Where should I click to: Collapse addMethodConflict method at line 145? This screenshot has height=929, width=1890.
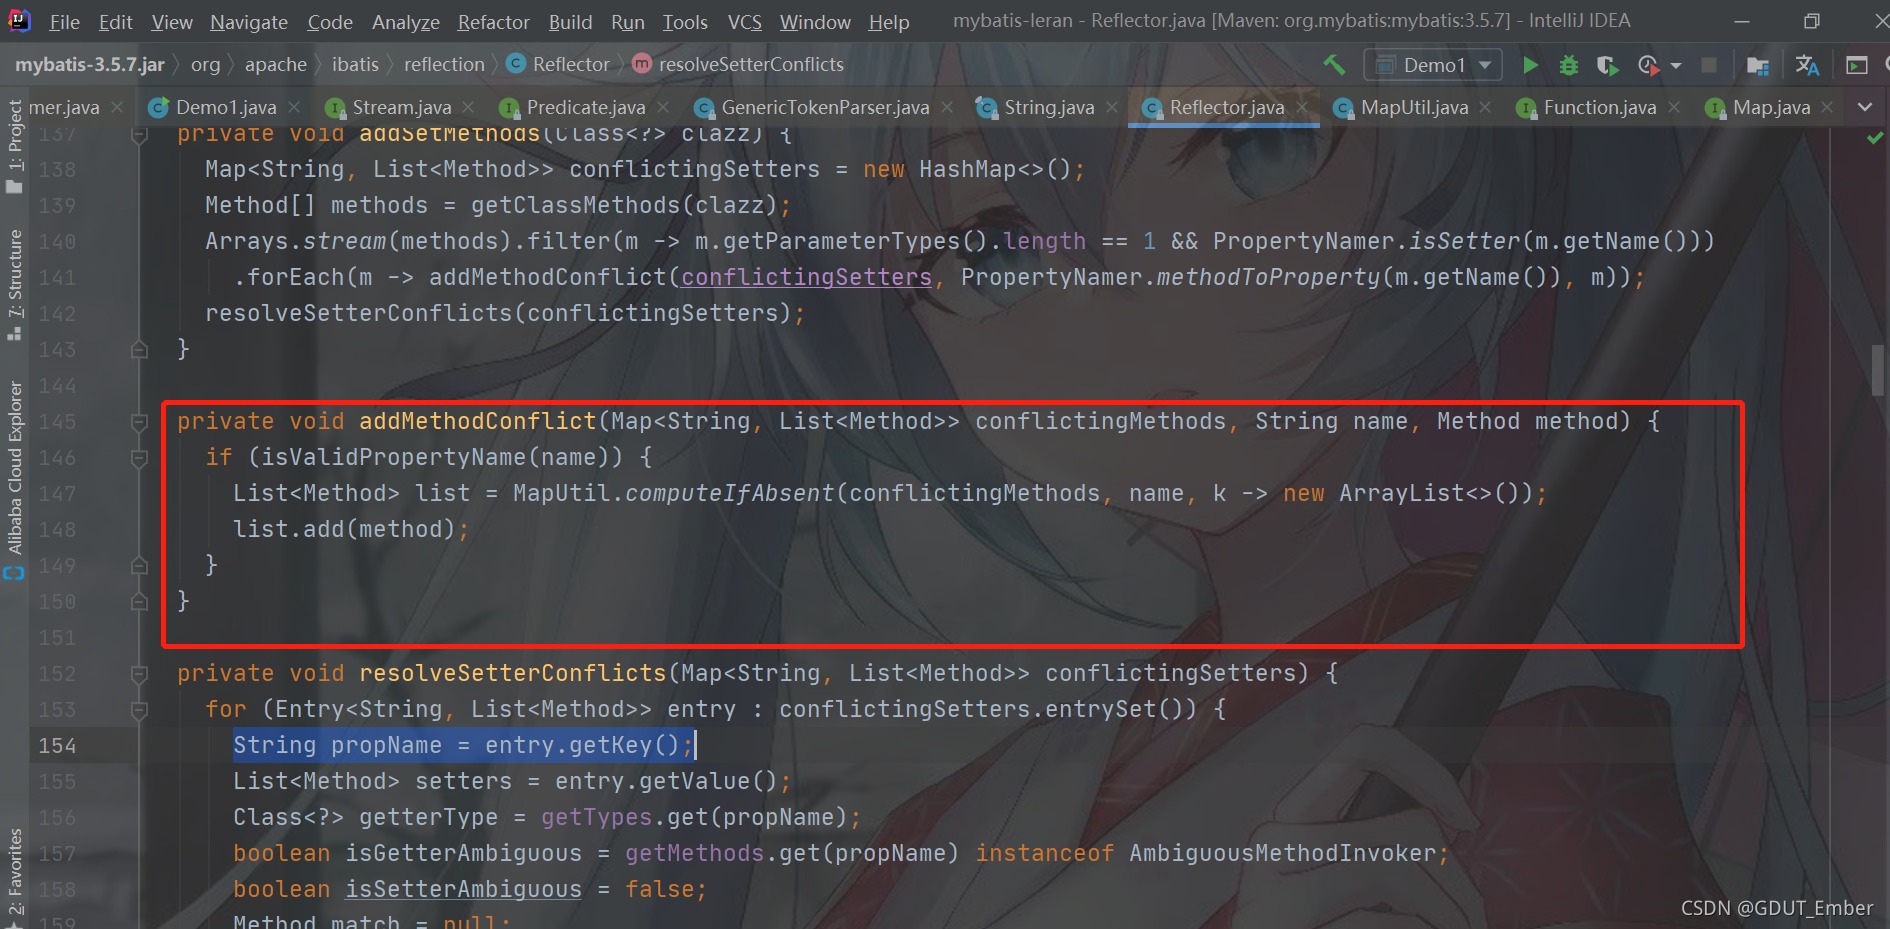tap(139, 422)
